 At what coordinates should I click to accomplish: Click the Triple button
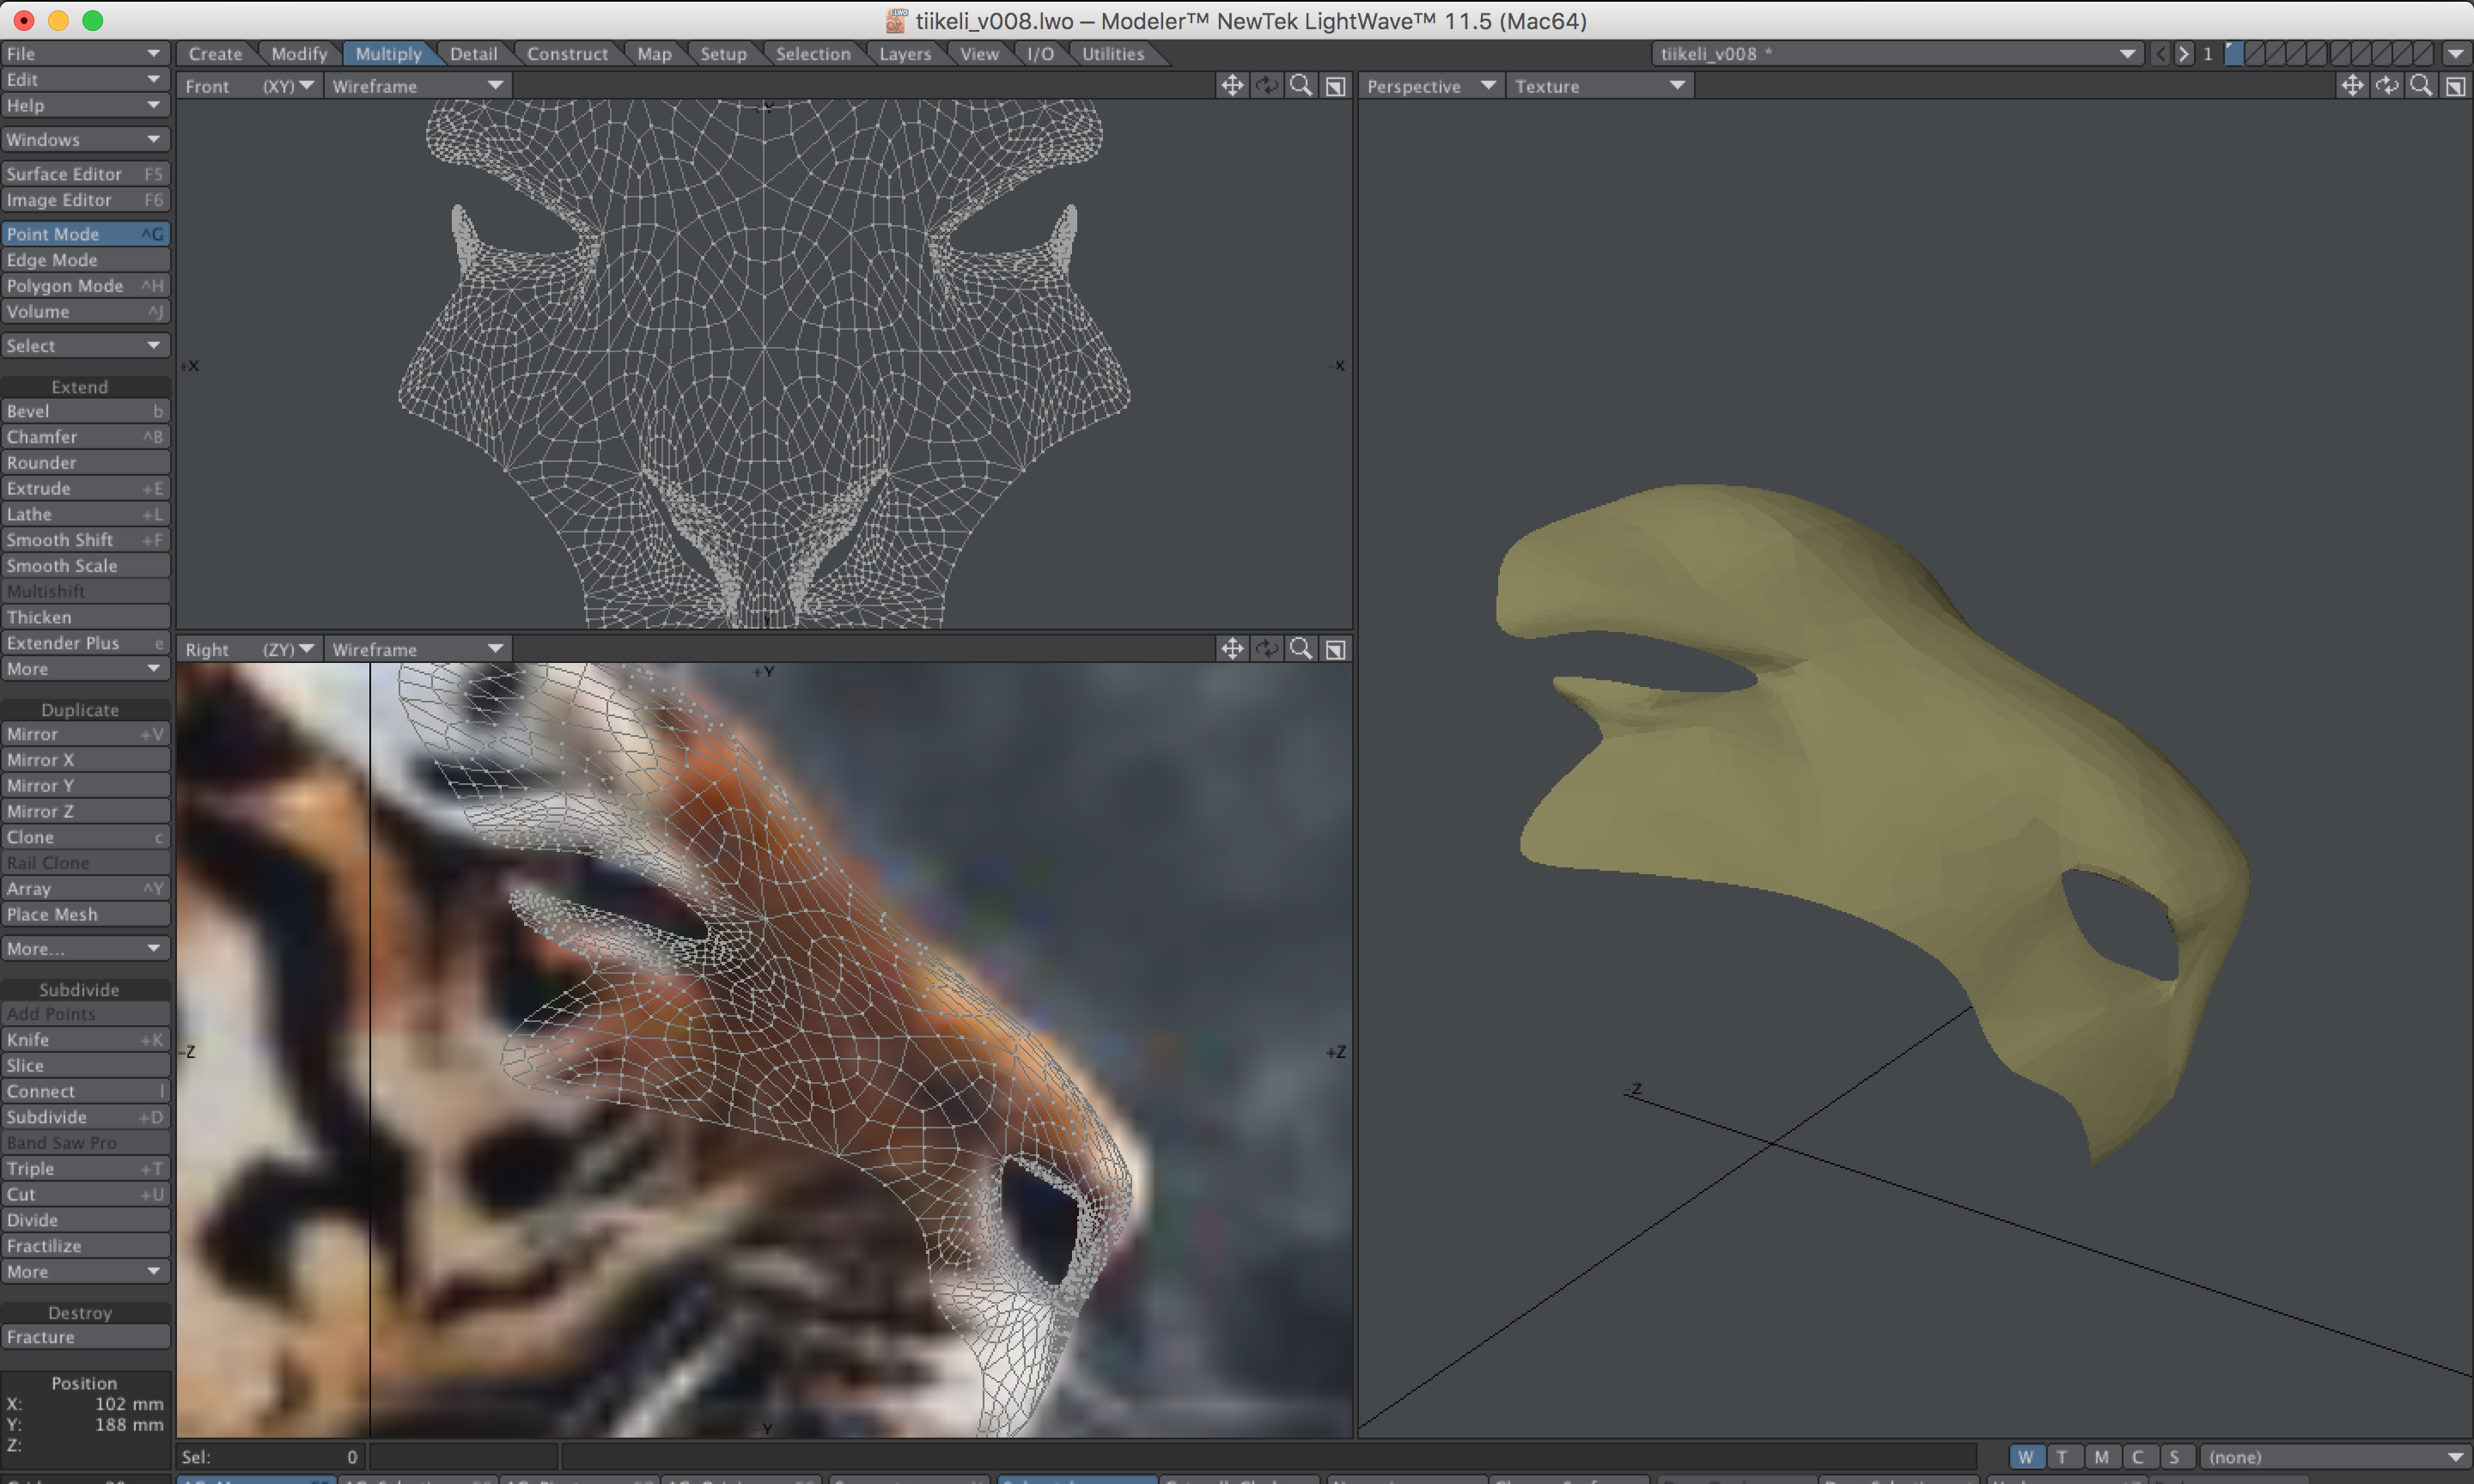85,1168
